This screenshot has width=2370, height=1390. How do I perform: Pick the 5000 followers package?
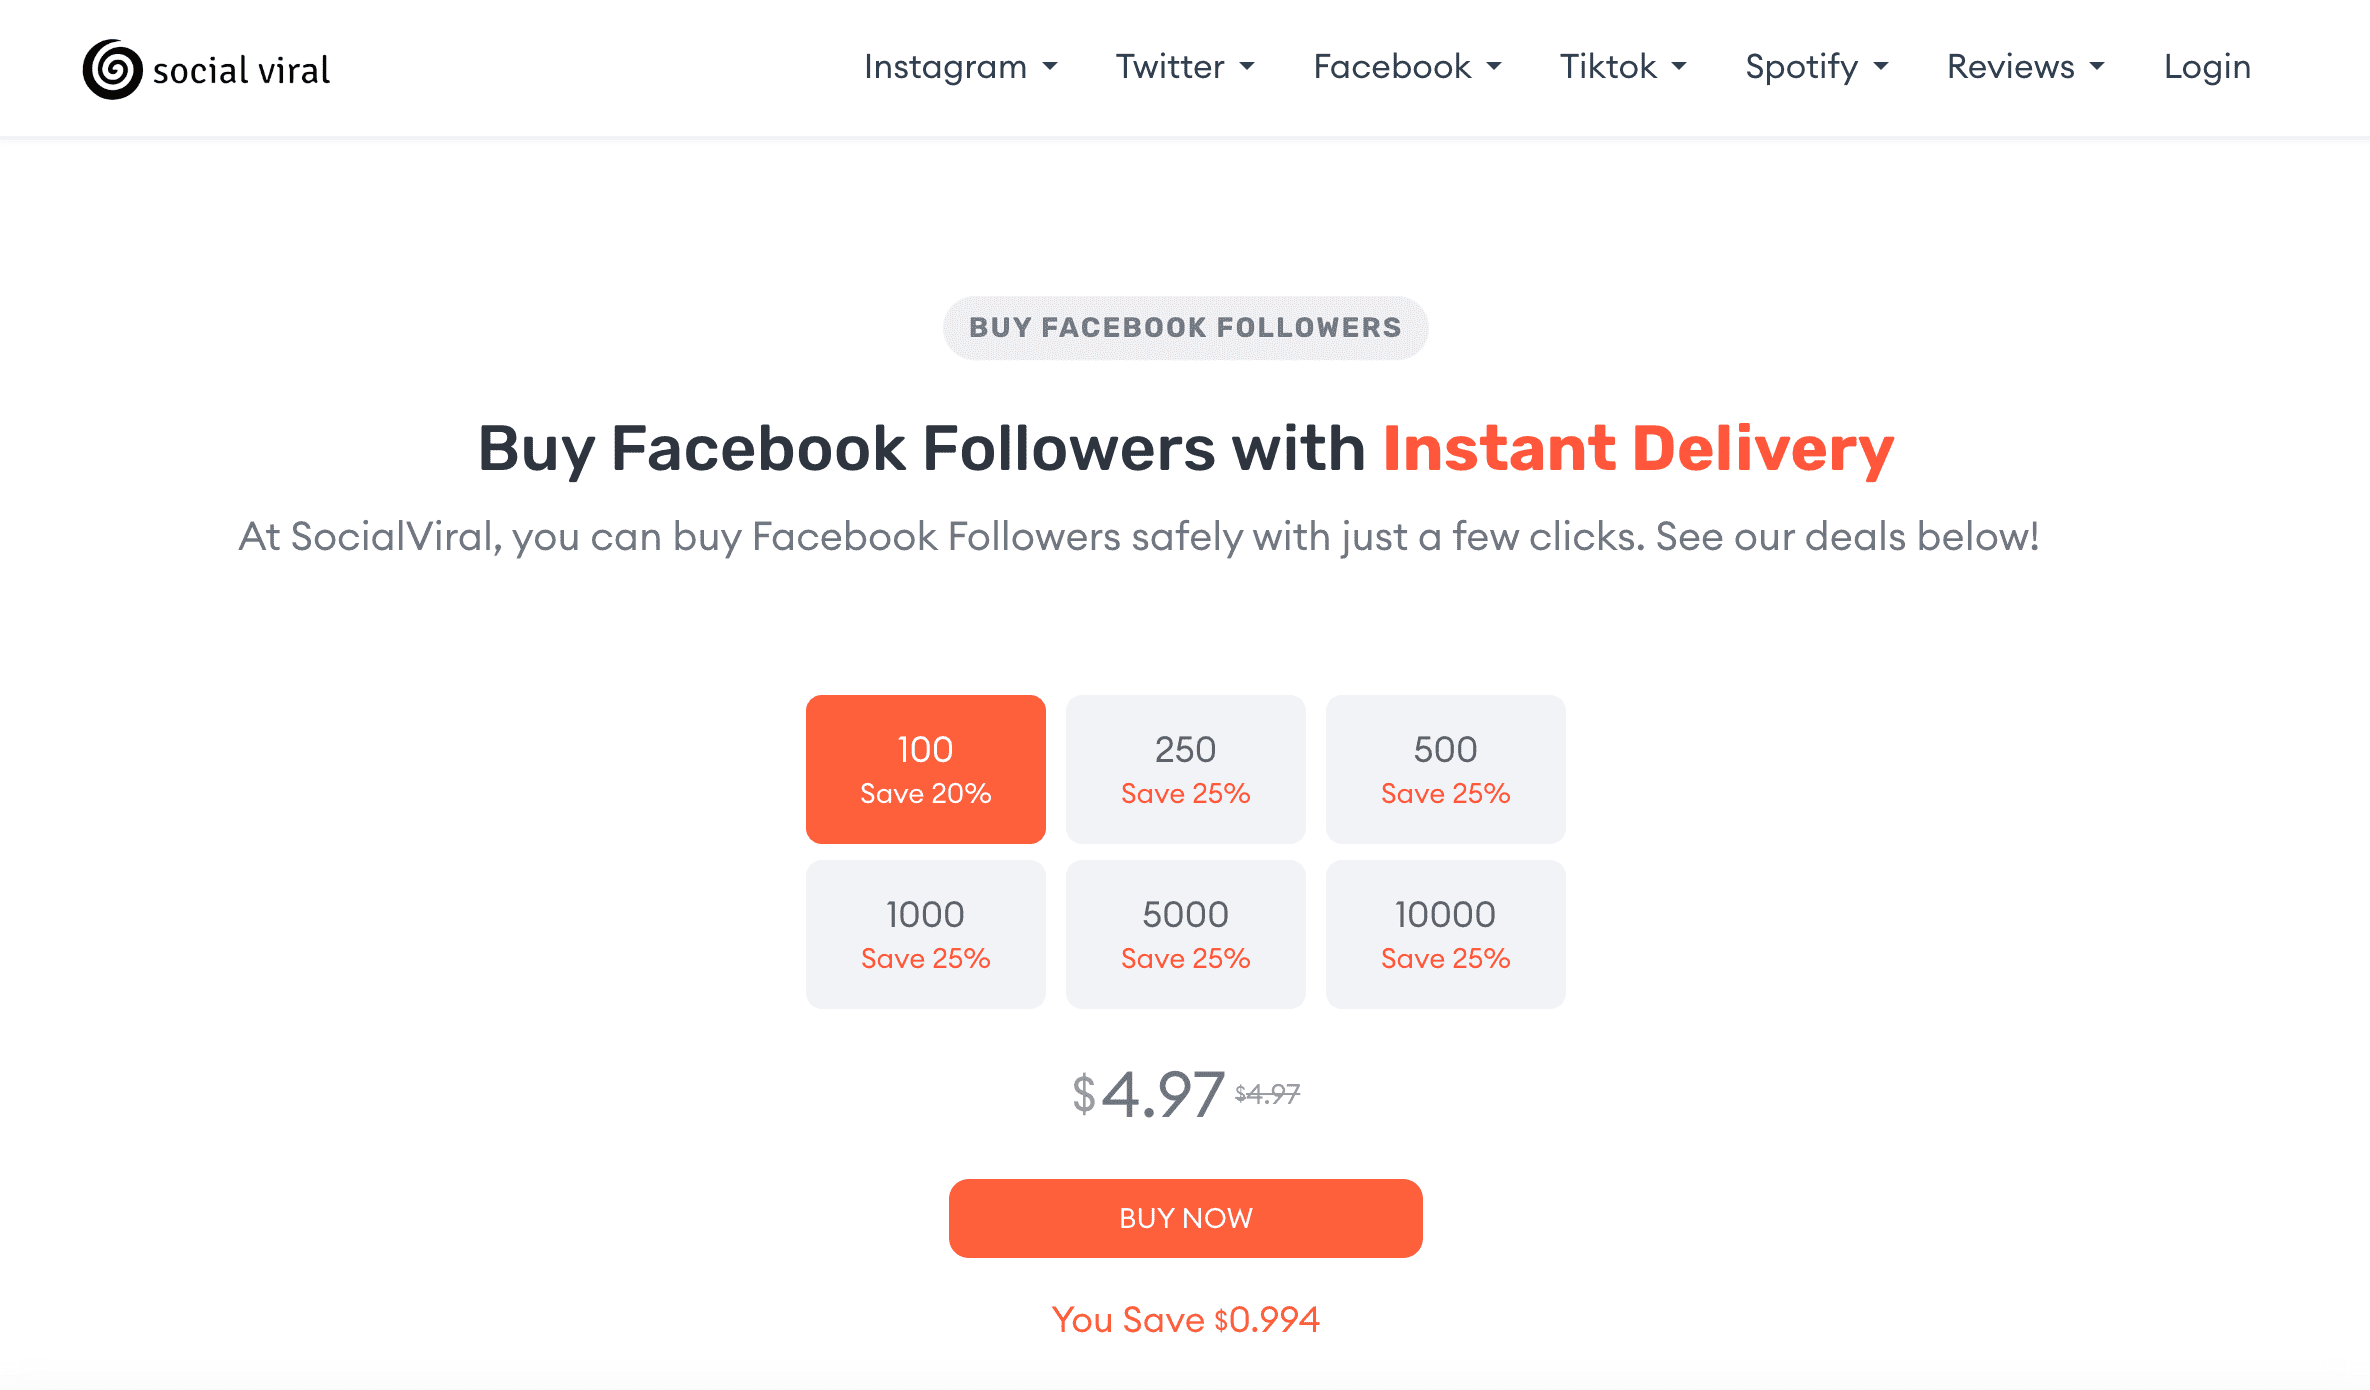pyautogui.click(x=1185, y=933)
